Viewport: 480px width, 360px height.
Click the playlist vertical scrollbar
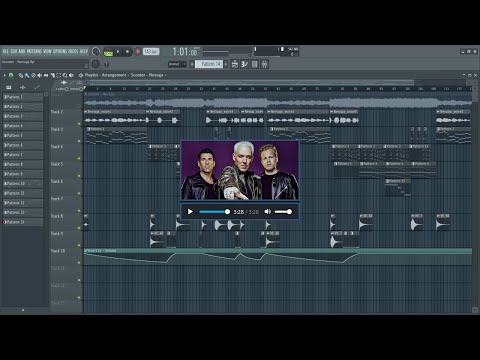[475, 200]
